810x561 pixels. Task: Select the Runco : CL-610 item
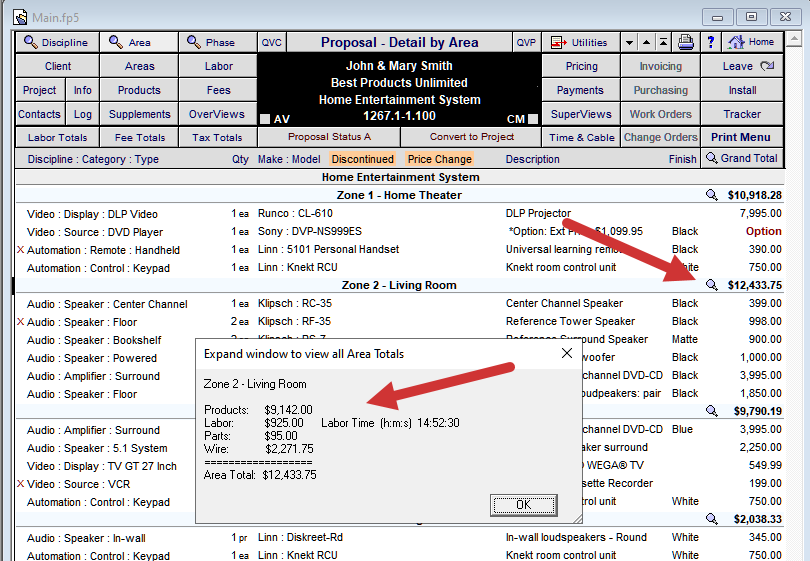tap(295, 213)
